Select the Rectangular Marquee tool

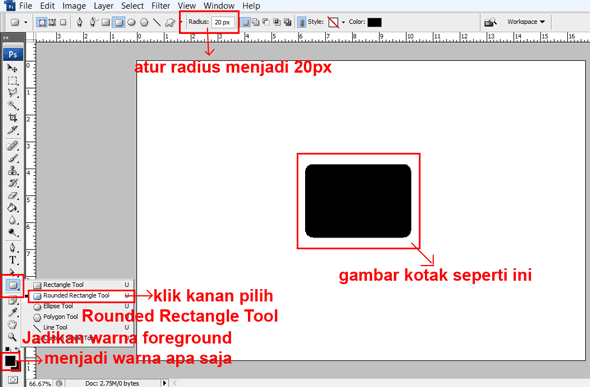click(12, 80)
